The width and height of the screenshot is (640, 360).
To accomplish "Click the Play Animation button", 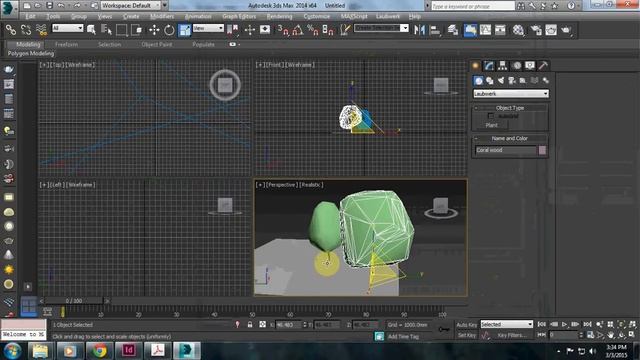I will pos(564,324).
